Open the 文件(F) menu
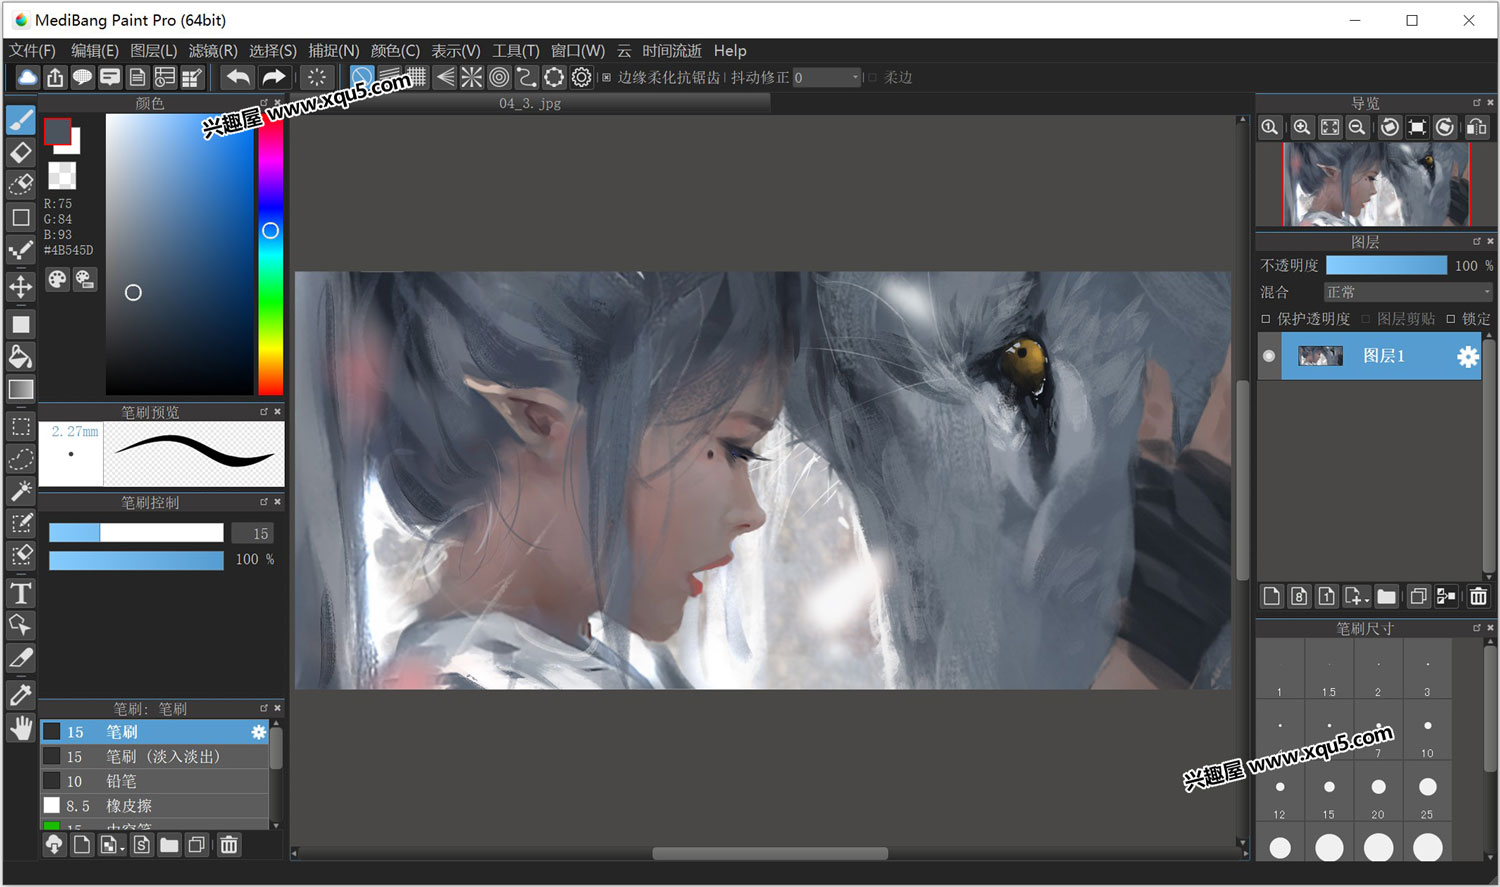The image size is (1500, 887). coord(33,50)
